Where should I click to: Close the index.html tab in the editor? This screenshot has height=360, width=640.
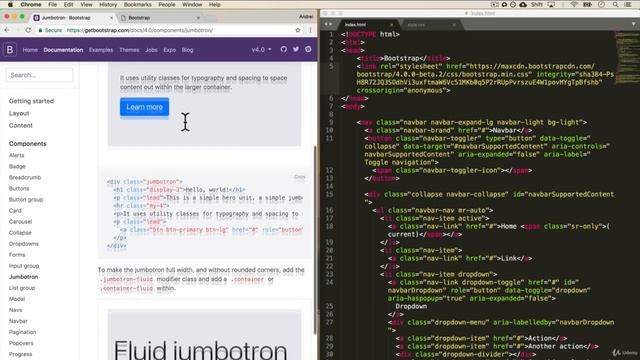pyautogui.click(x=391, y=25)
